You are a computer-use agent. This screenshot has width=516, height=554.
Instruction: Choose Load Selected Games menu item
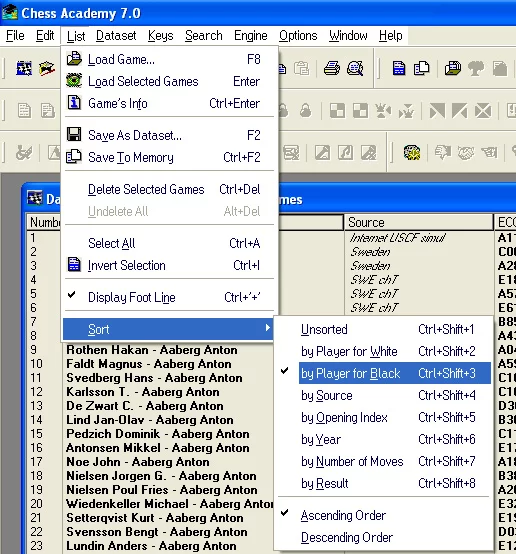point(170,81)
